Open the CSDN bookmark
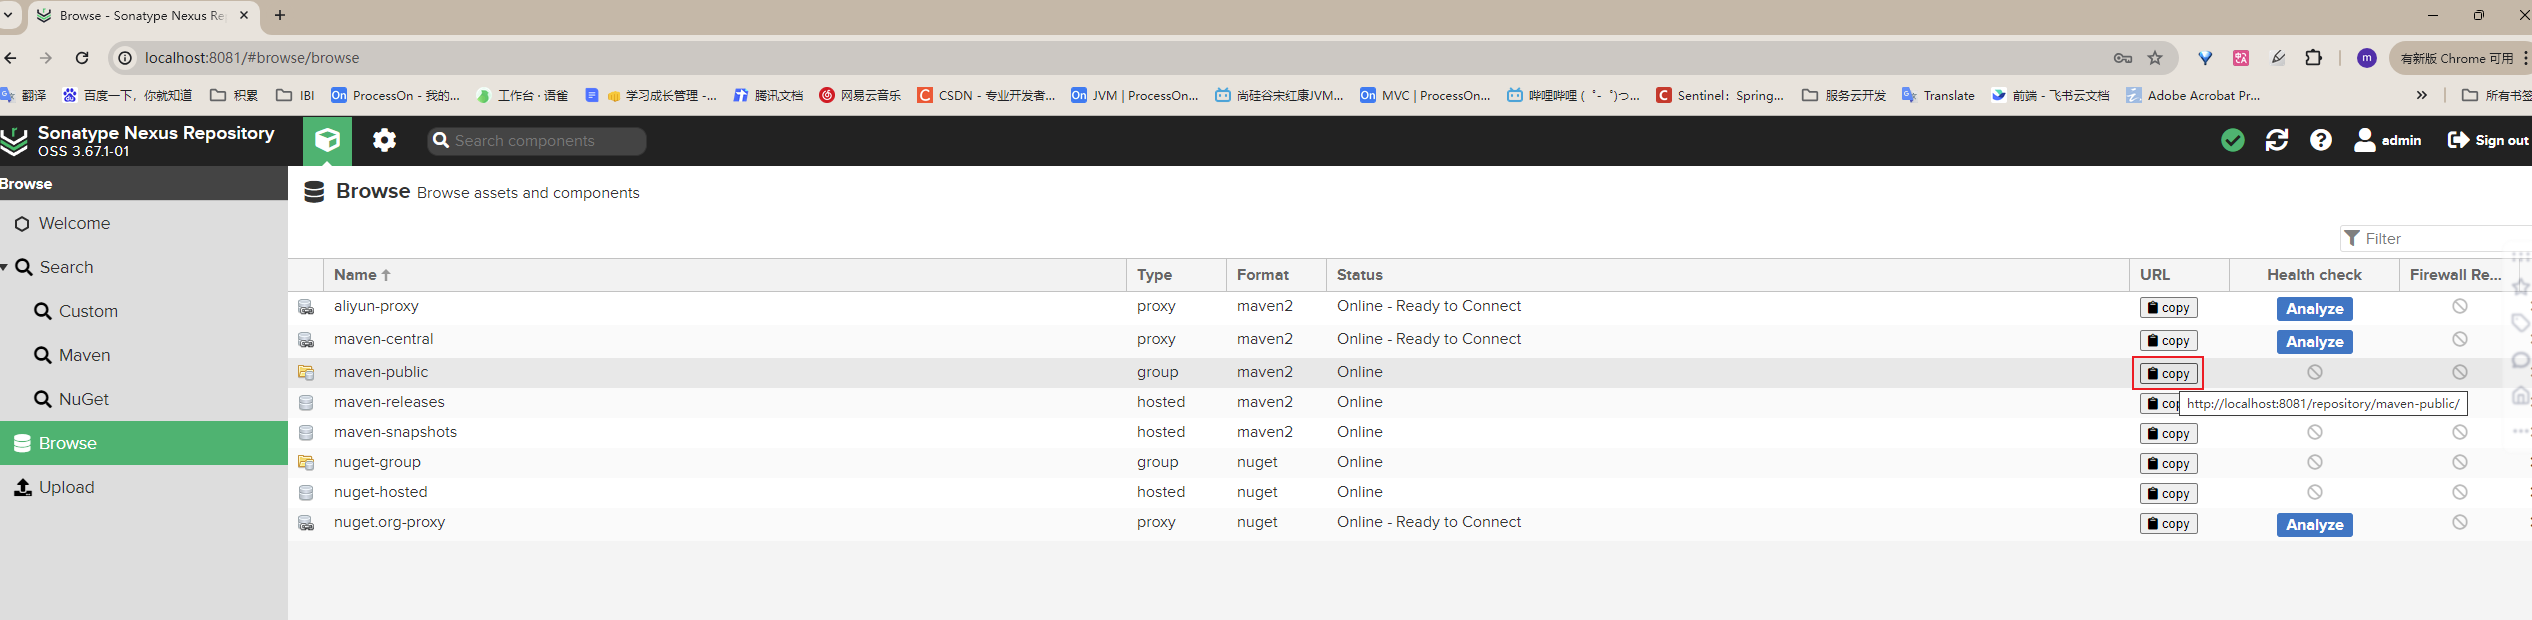The width and height of the screenshot is (2532, 620). click(986, 95)
